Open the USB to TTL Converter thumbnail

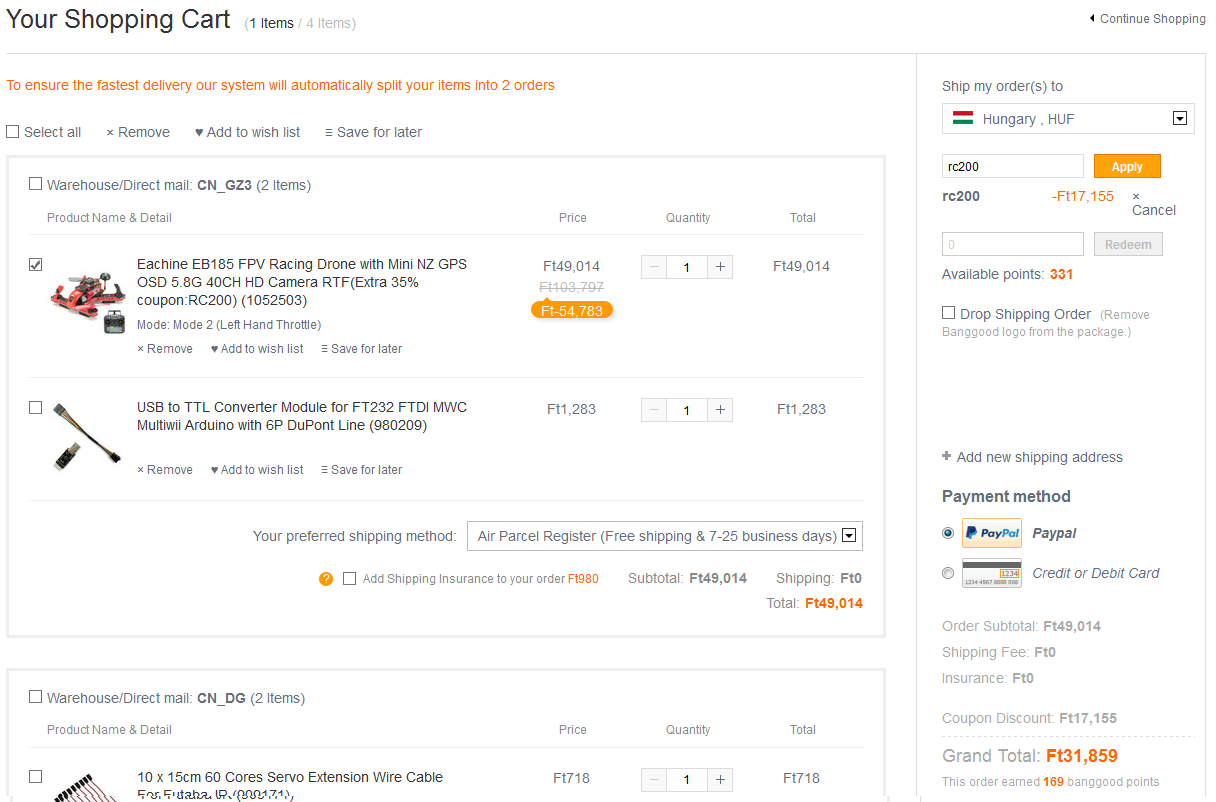[87, 436]
